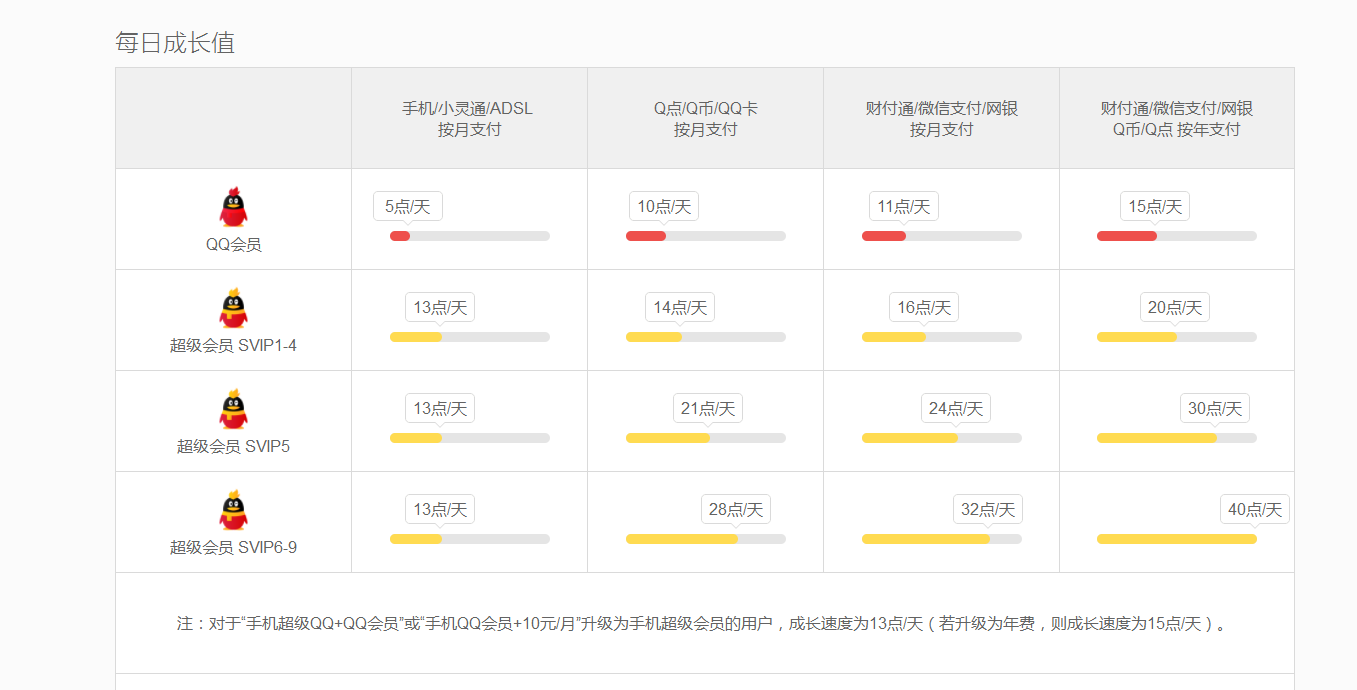
Task: Click the 13点/天 bubble in SVIP6-9 row
Action: [x=440, y=510]
